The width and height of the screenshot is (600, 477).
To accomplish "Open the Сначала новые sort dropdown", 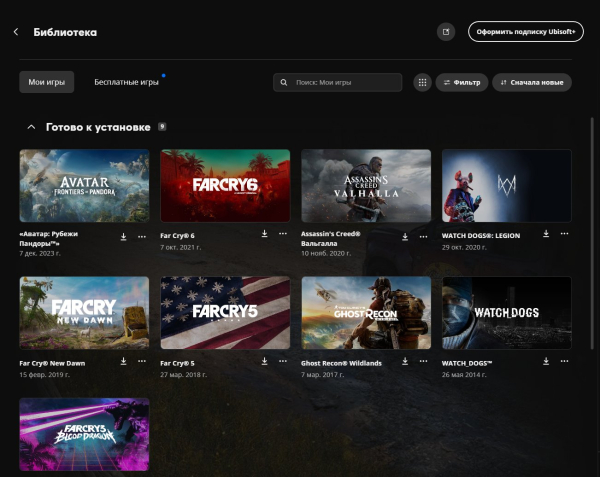I will click(x=532, y=82).
